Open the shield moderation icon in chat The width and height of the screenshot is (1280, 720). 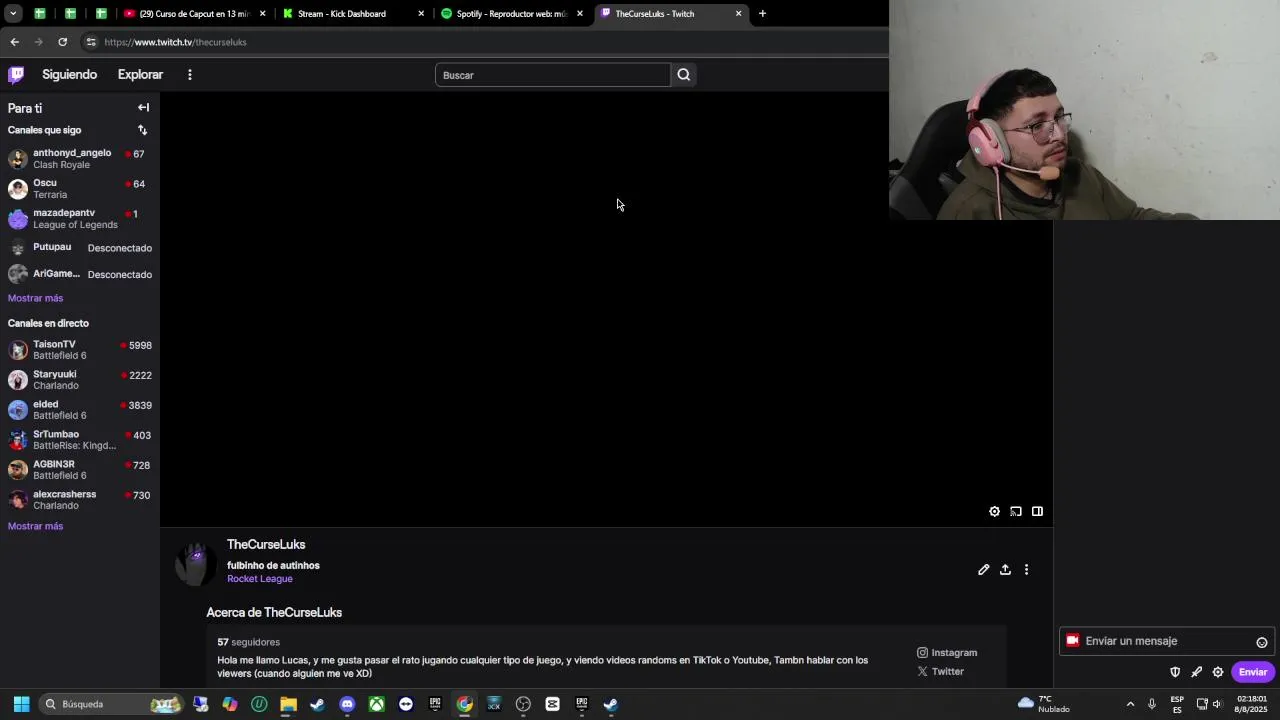pyautogui.click(x=1175, y=672)
